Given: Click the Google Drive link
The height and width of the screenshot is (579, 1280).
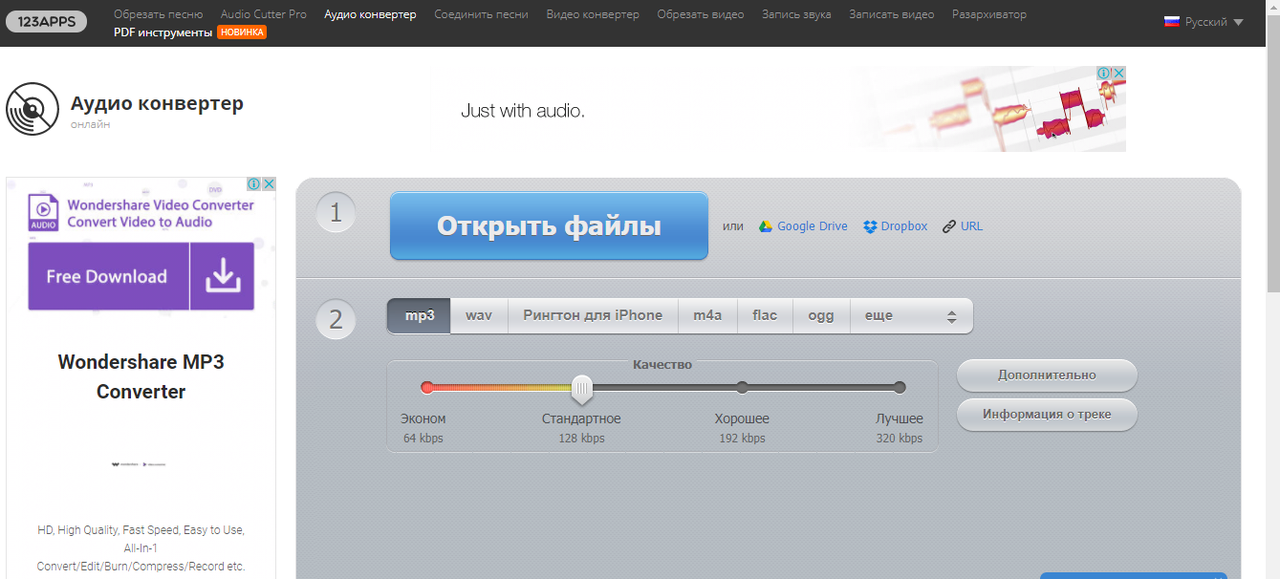Looking at the screenshot, I should 812,226.
